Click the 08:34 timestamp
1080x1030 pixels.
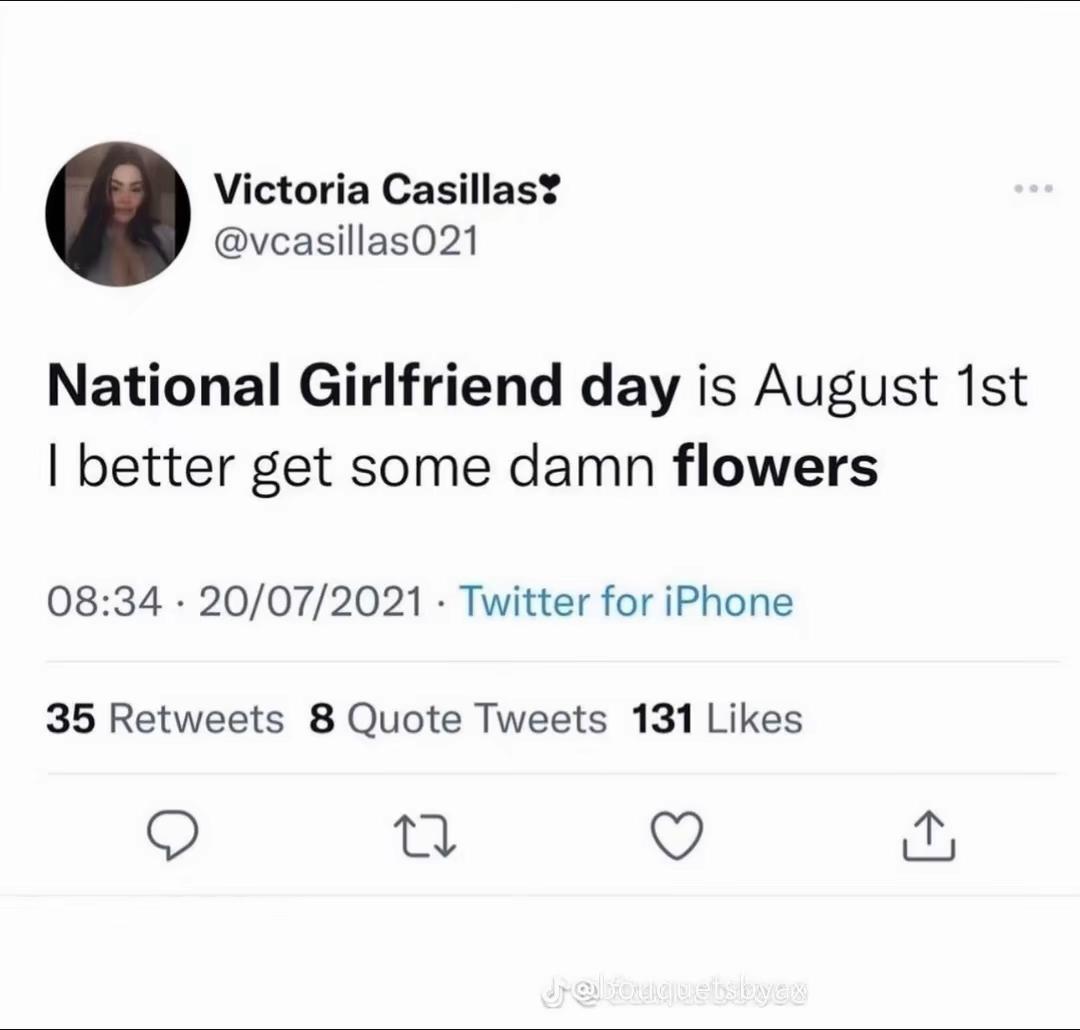tap(105, 601)
